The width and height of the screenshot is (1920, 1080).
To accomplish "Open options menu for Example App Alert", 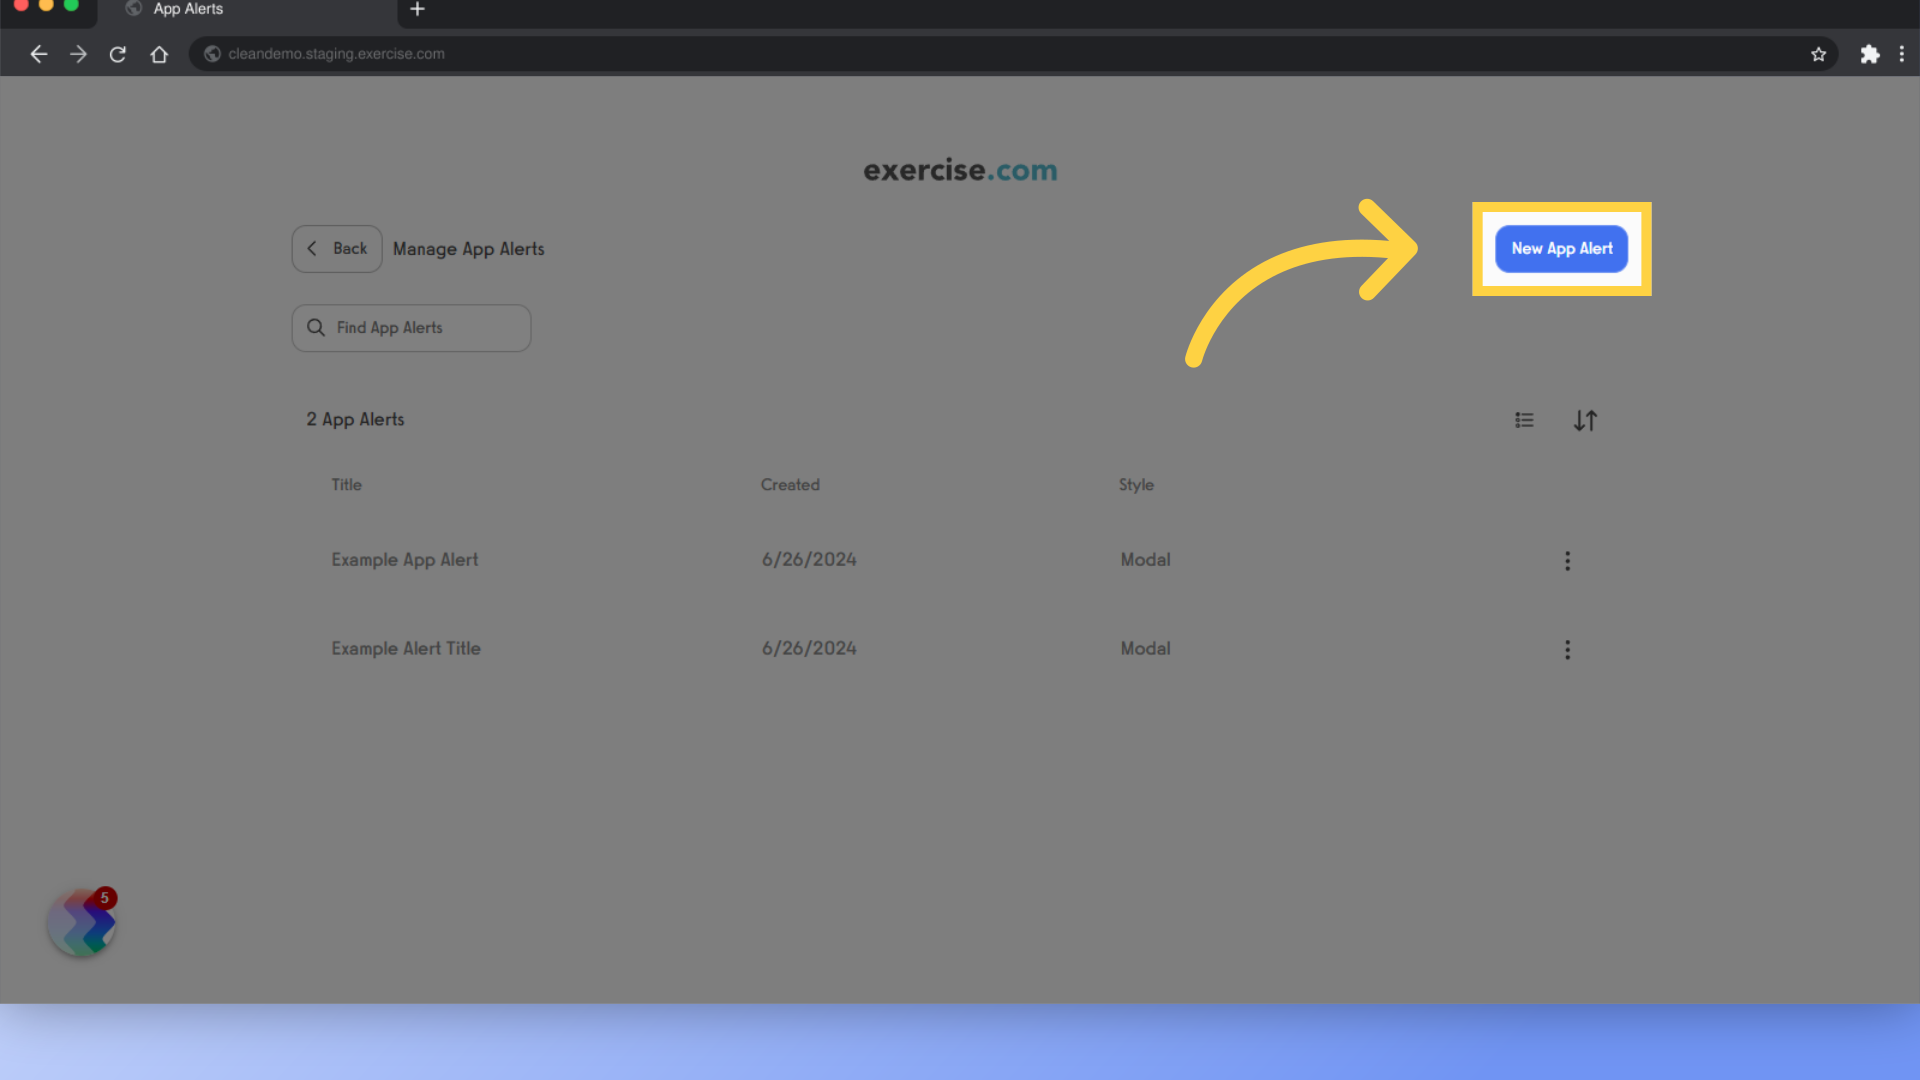I will click(1568, 560).
